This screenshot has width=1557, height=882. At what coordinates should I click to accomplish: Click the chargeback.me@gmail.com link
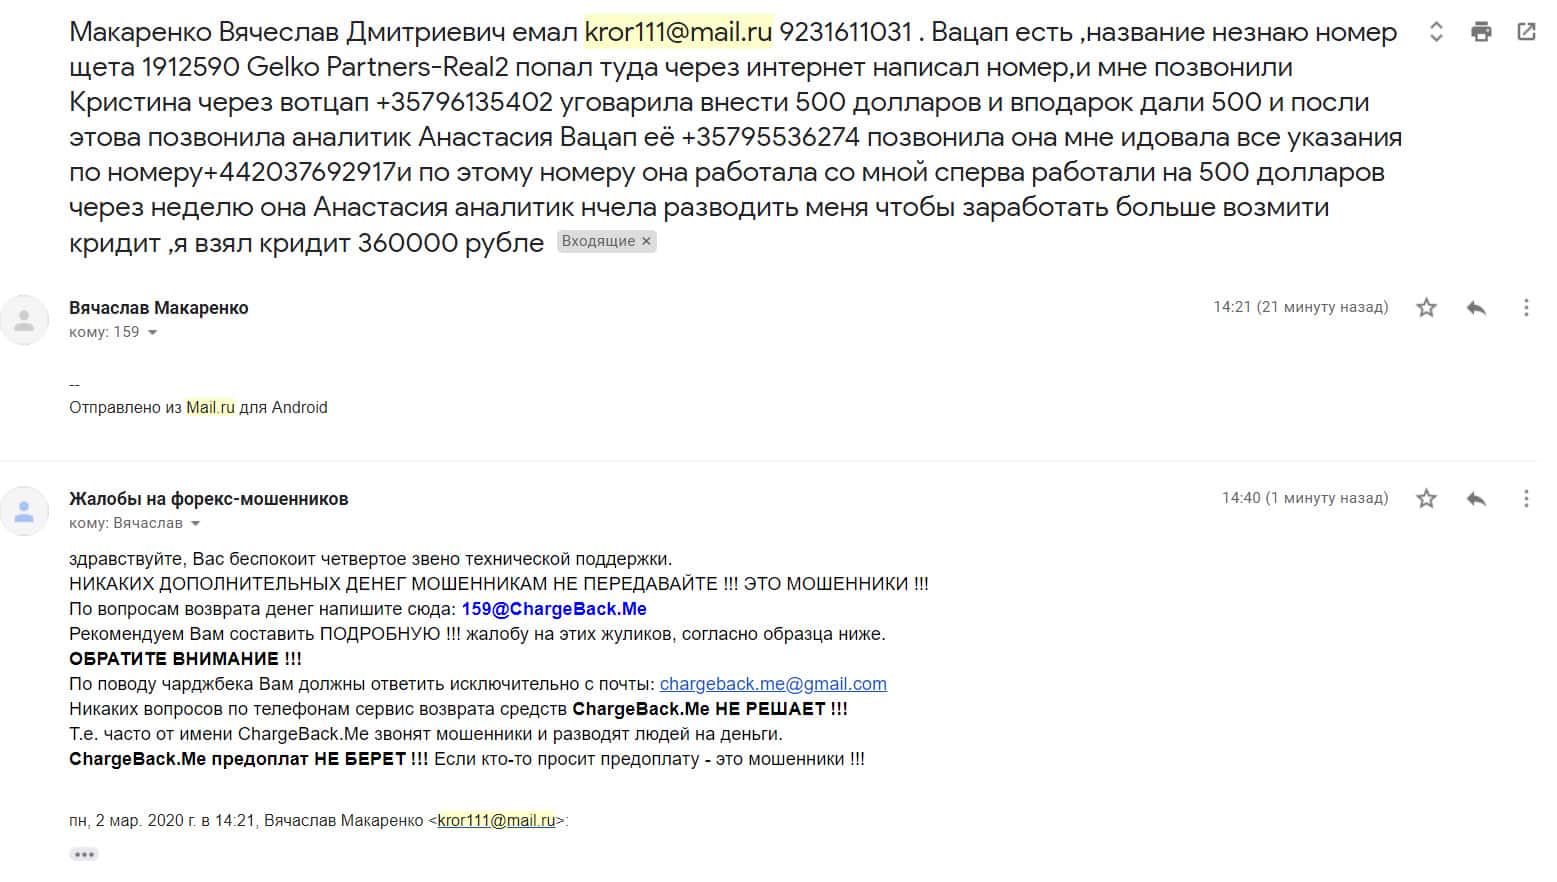(773, 684)
